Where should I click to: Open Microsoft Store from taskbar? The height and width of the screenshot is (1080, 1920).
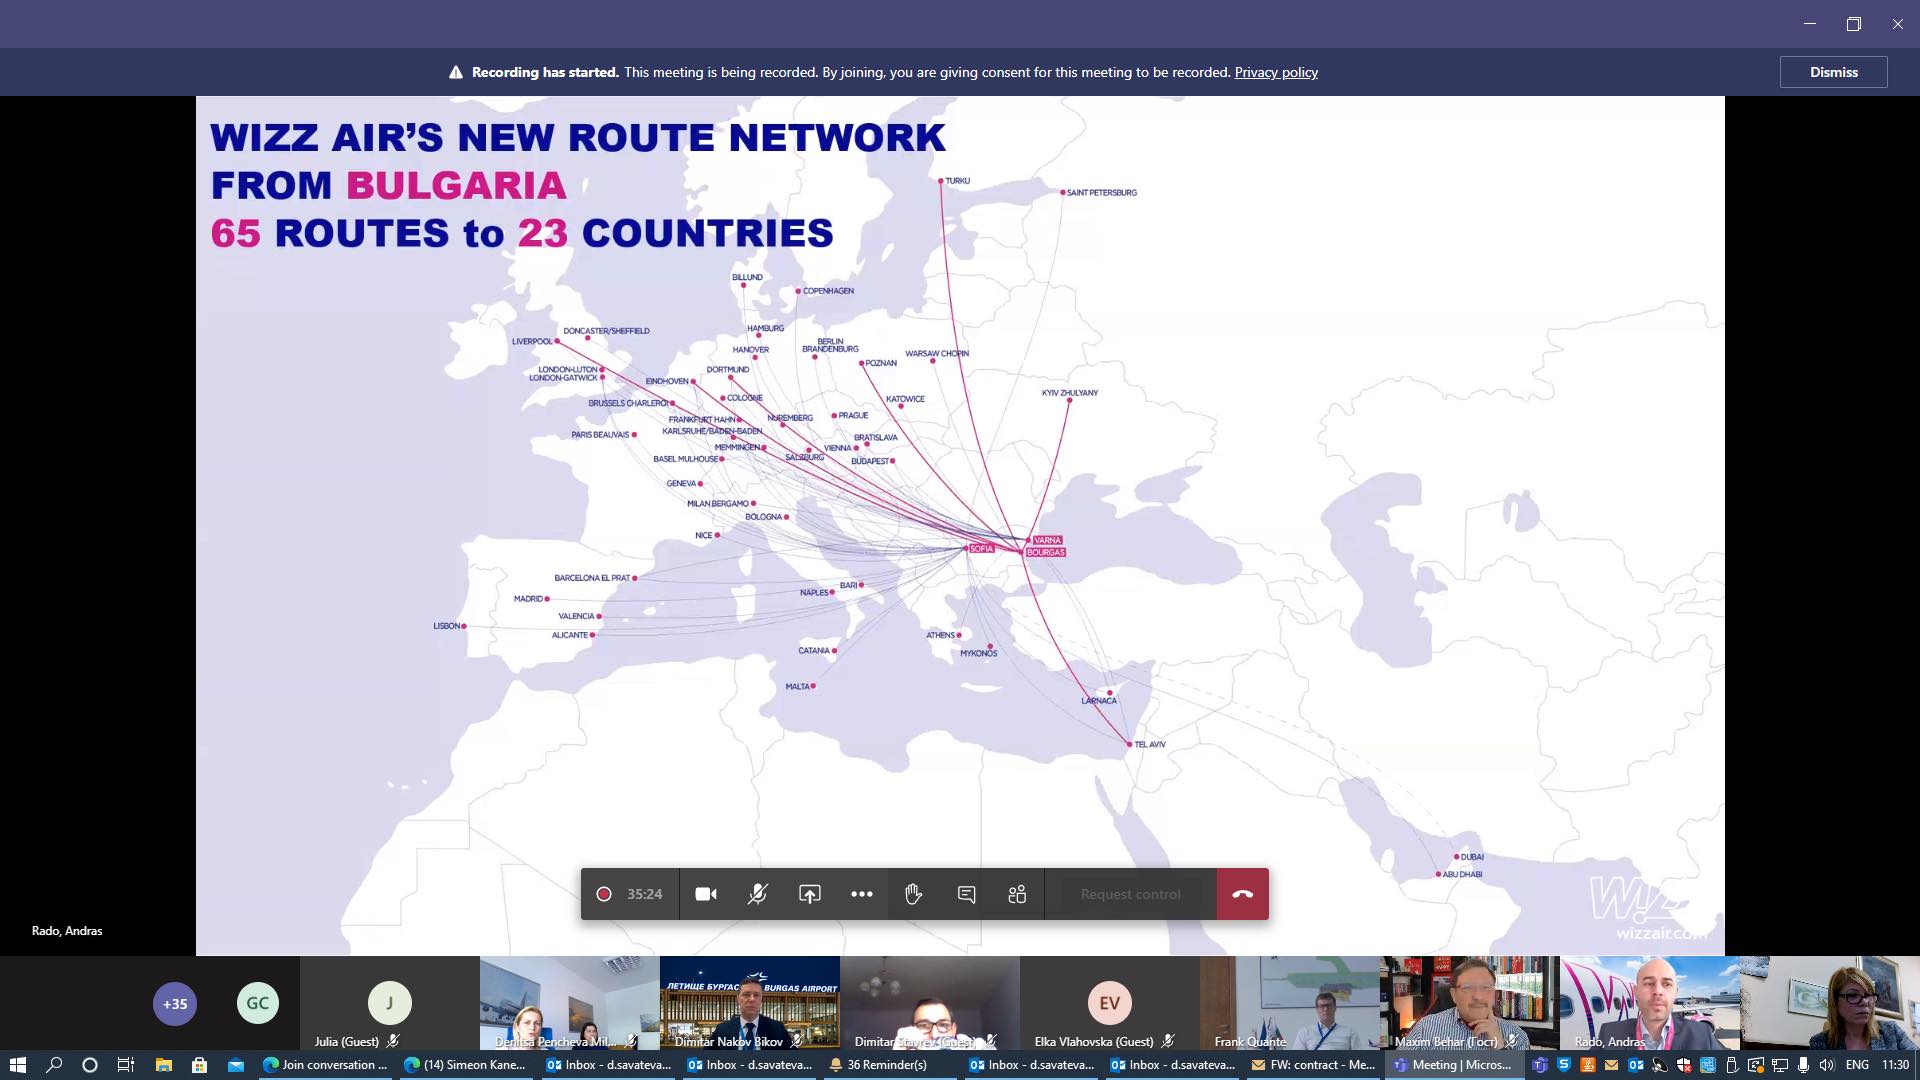pyautogui.click(x=199, y=1065)
